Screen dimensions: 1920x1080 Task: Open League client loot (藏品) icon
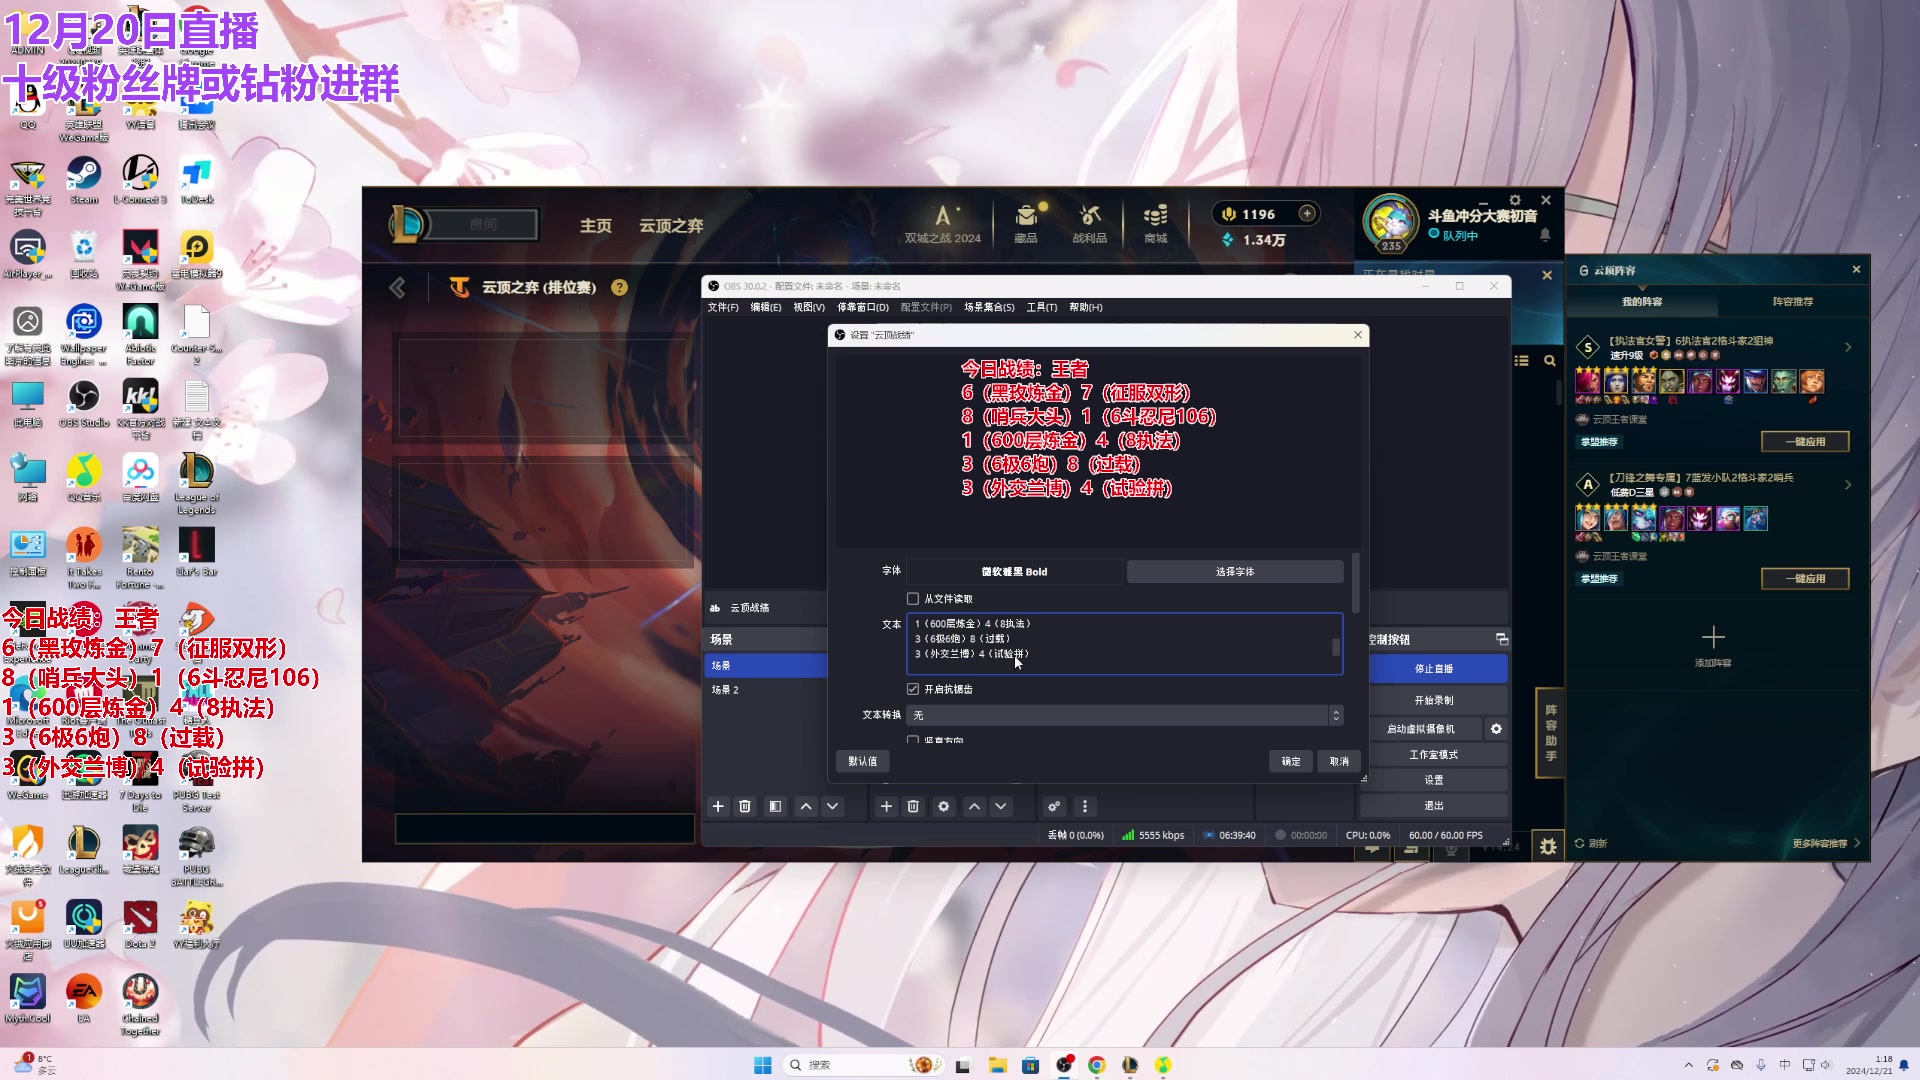point(1026,223)
